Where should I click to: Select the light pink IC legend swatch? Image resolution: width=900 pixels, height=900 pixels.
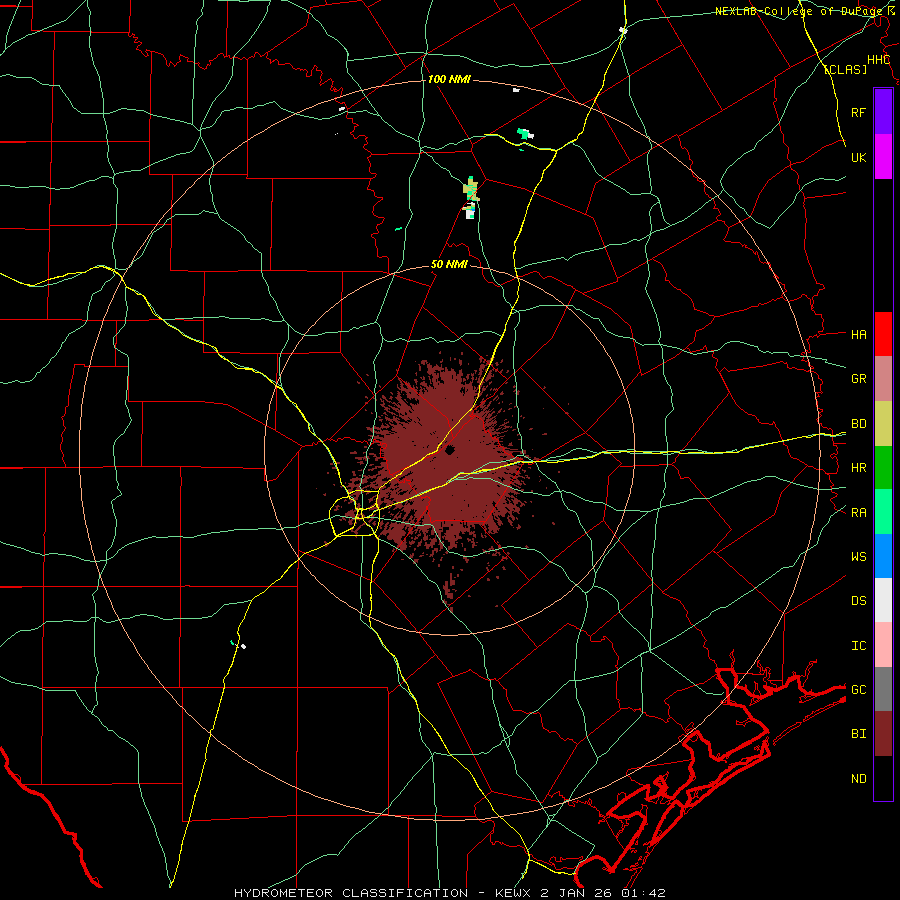(883, 645)
